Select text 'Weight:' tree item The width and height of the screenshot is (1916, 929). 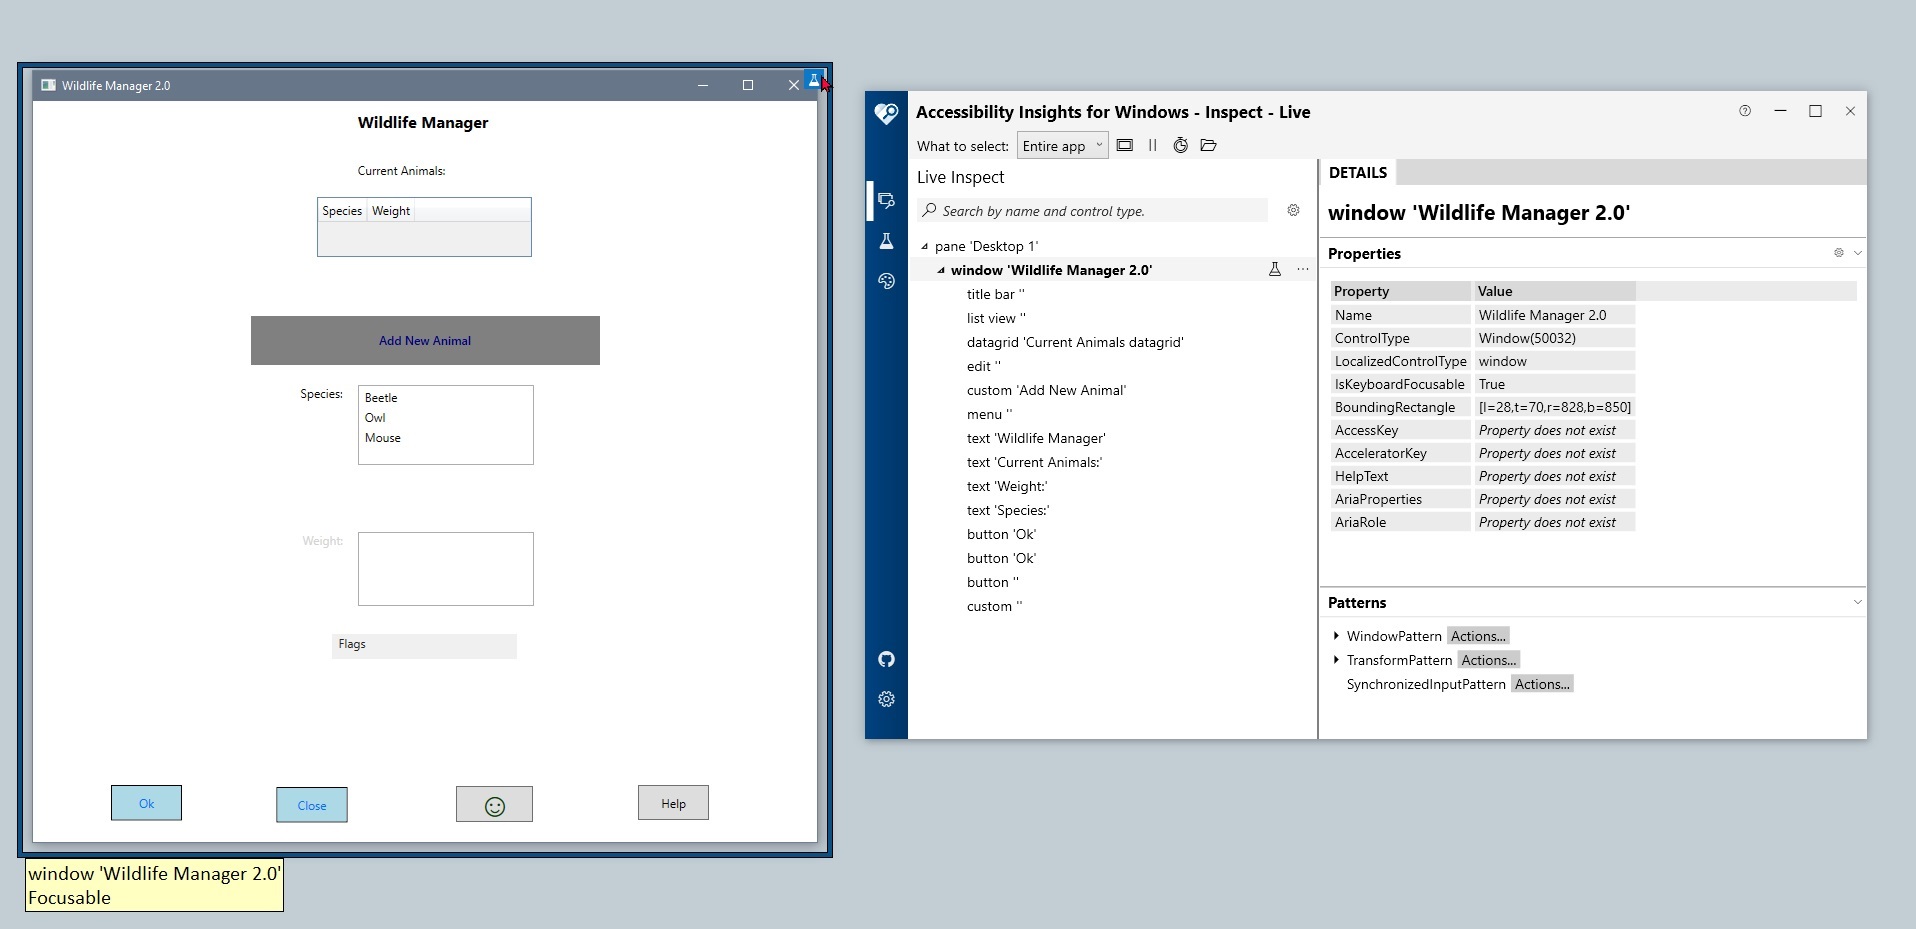click(1007, 486)
